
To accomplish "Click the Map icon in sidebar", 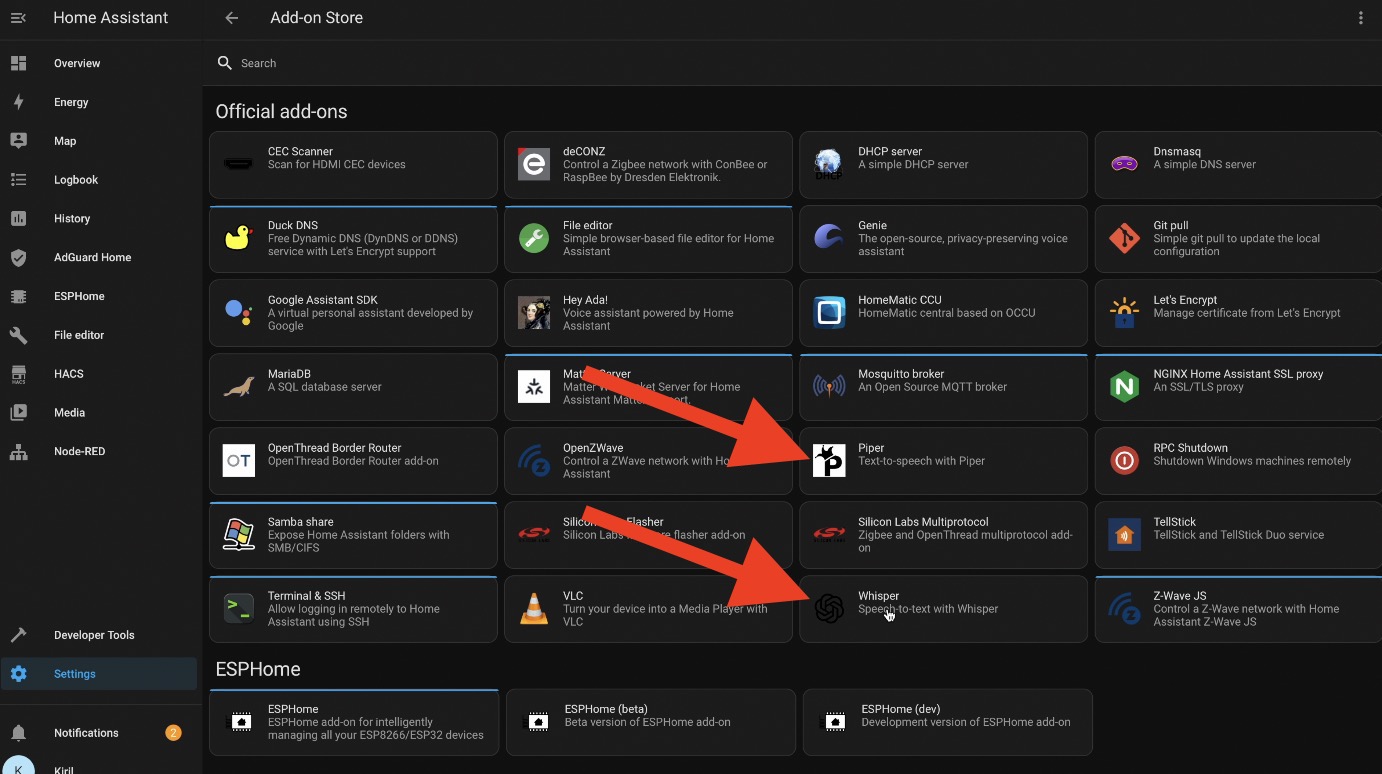I will (18, 141).
